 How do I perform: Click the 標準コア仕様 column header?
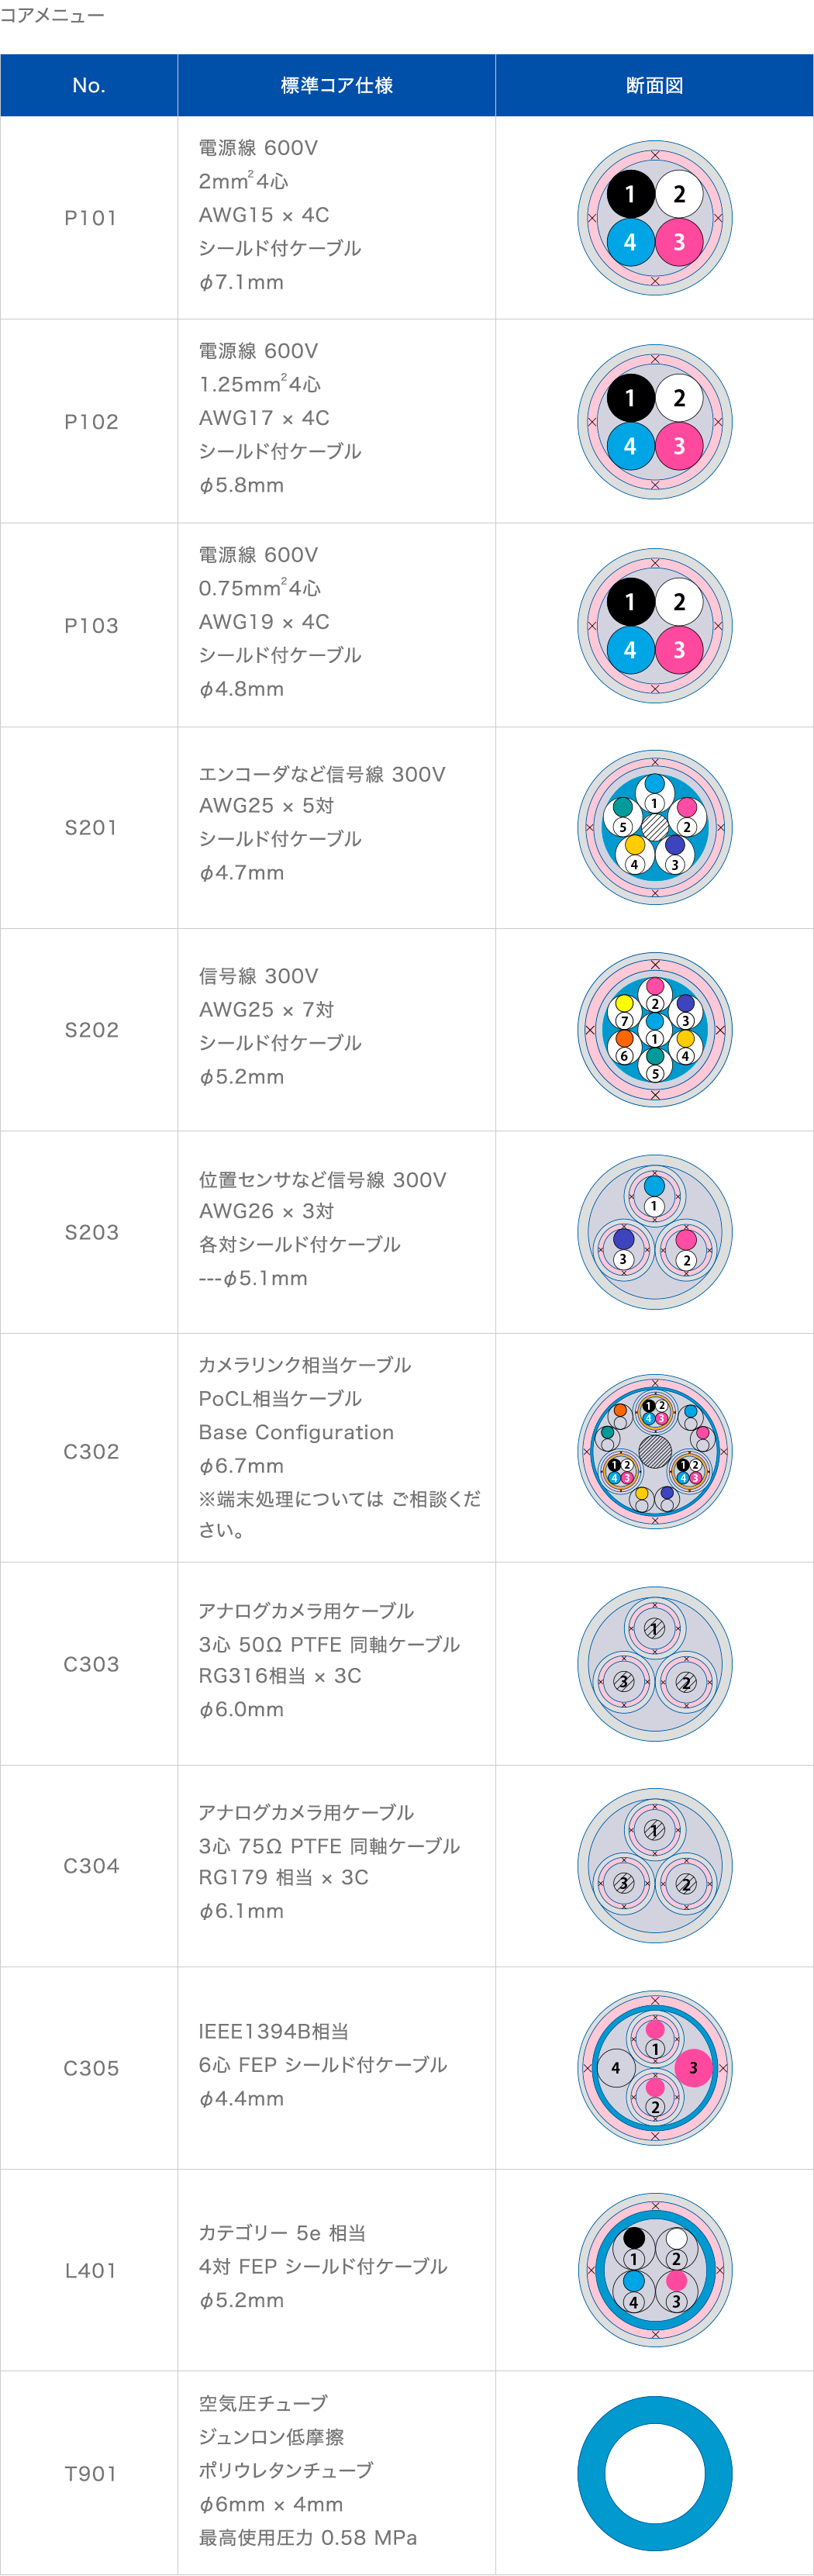[x=337, y=85]
